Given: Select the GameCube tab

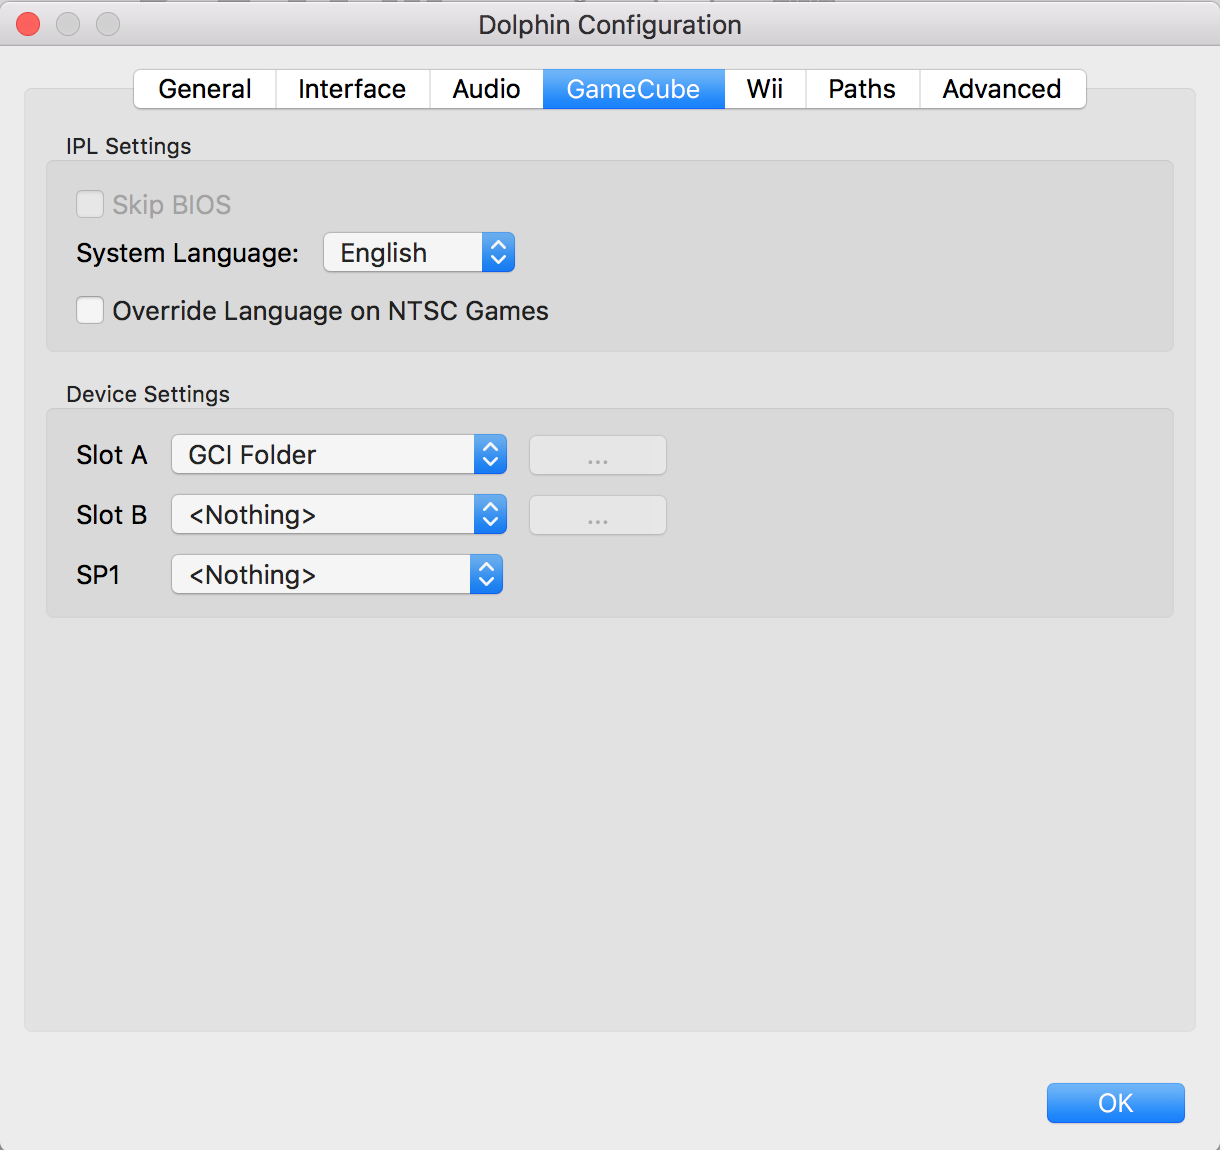Looking at the screenshot, I should coord(633,89).
